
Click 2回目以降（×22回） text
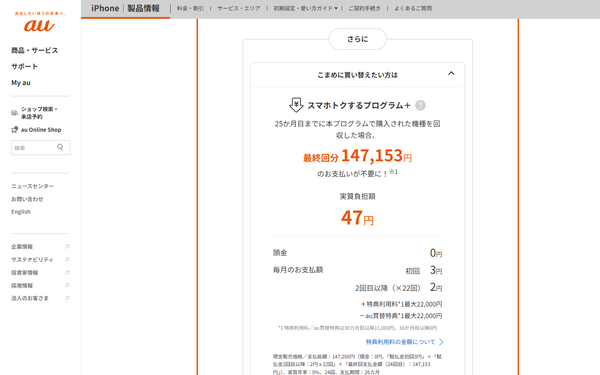click(x=388, y=288)
